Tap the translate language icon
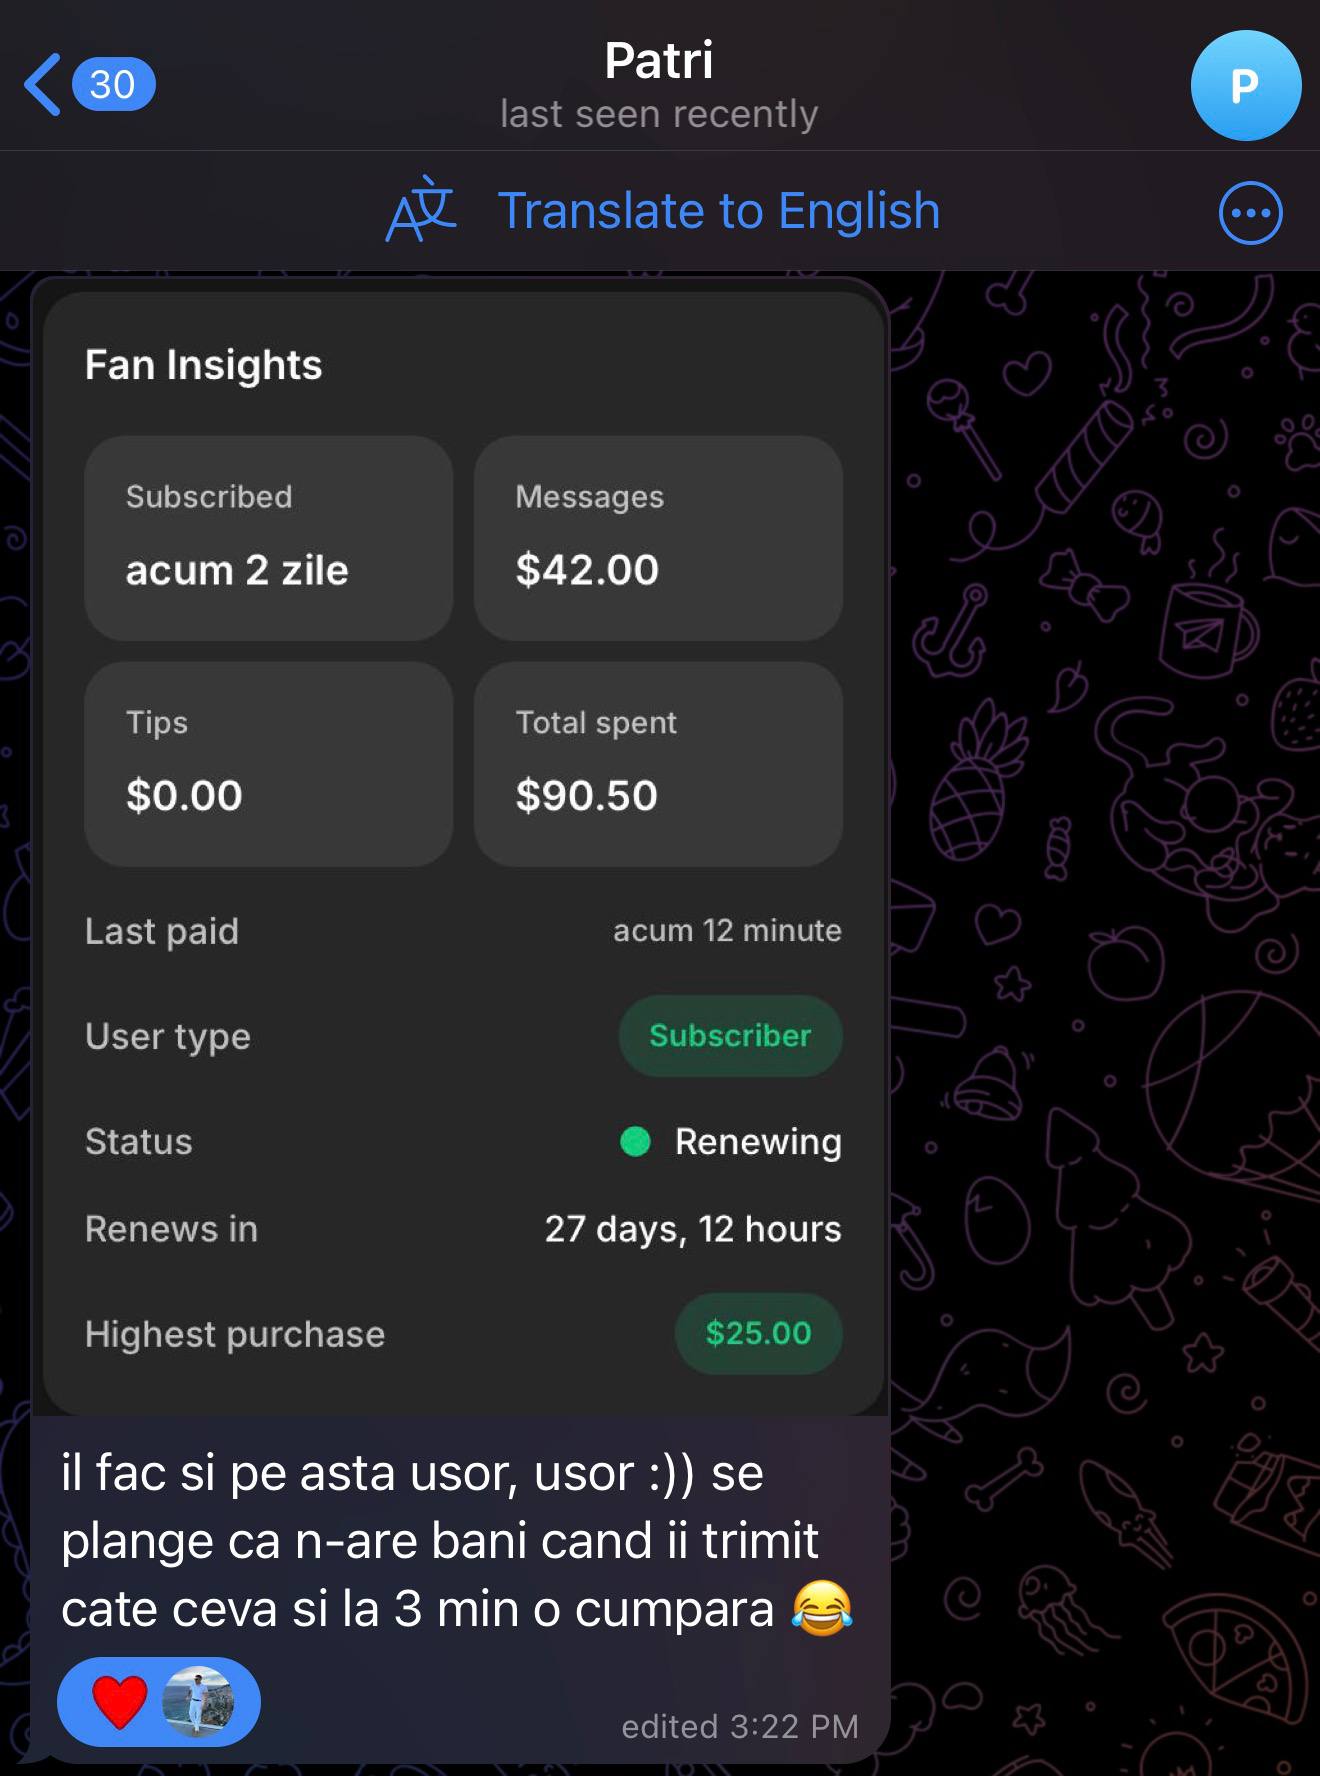1320x1776 pixels. (x=421, y=211)
